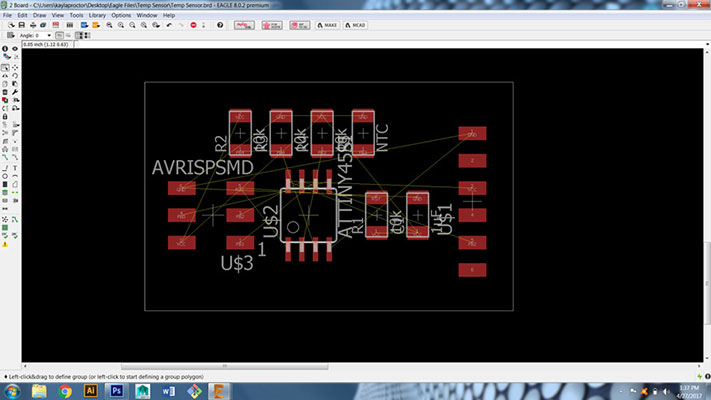The width and height of the screenshot is (711, 400).
Task: Click the Redraw zoom icon
Action: [143, 25]
